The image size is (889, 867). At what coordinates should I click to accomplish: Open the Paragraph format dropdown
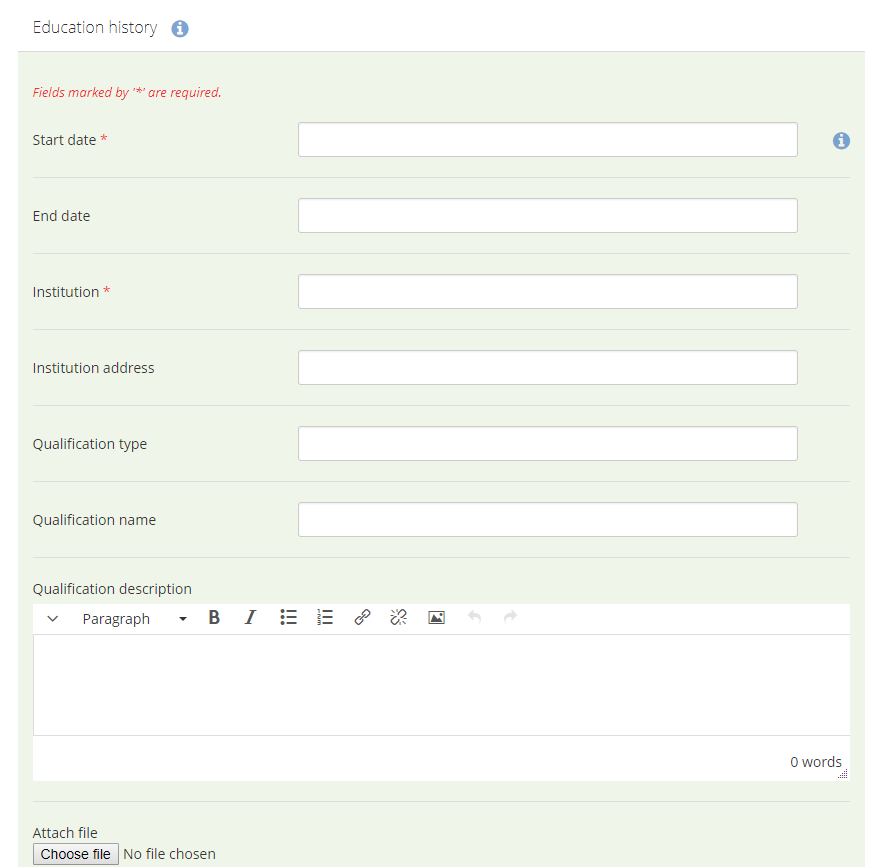click(134, 619)
